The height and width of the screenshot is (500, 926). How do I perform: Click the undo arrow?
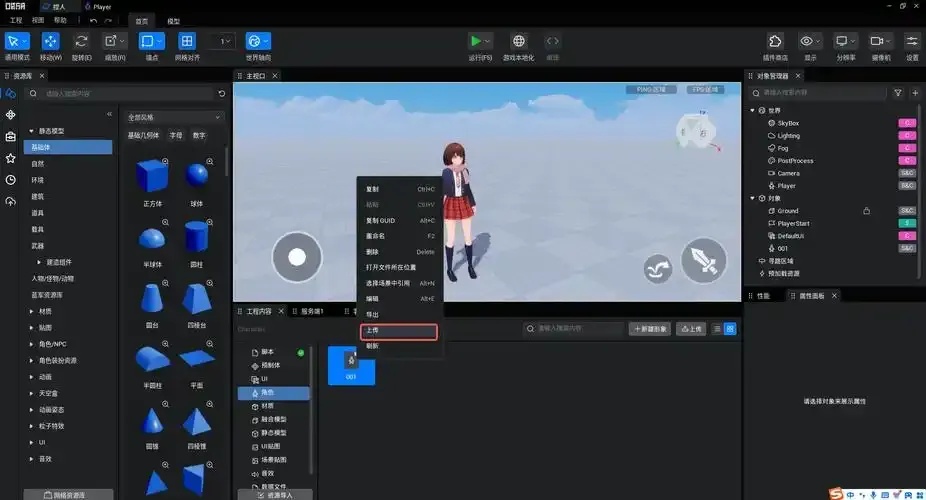tap(93, 21)
